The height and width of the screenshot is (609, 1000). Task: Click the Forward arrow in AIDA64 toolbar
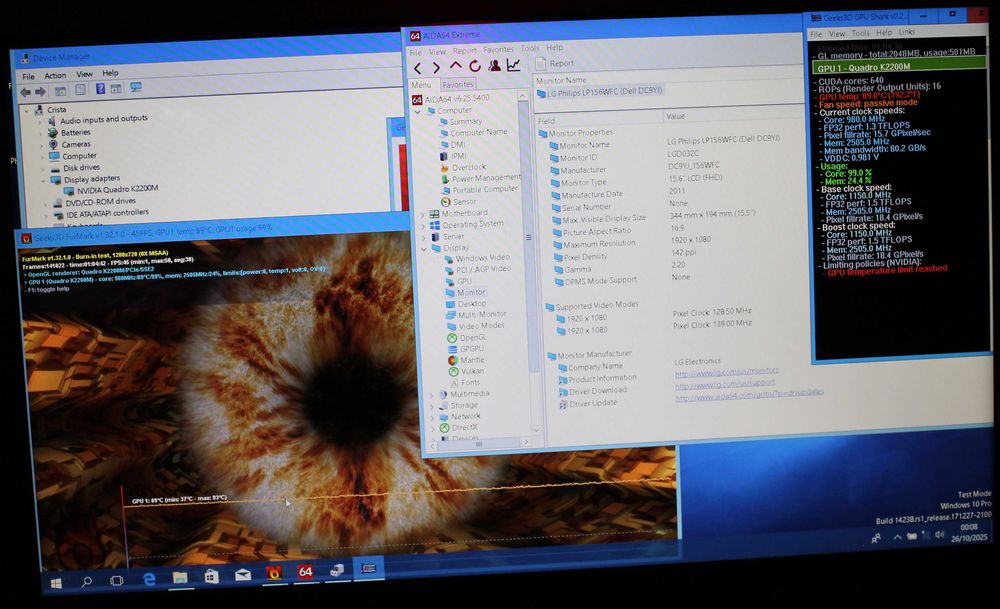pyautogui.click(x=436, y=67)
